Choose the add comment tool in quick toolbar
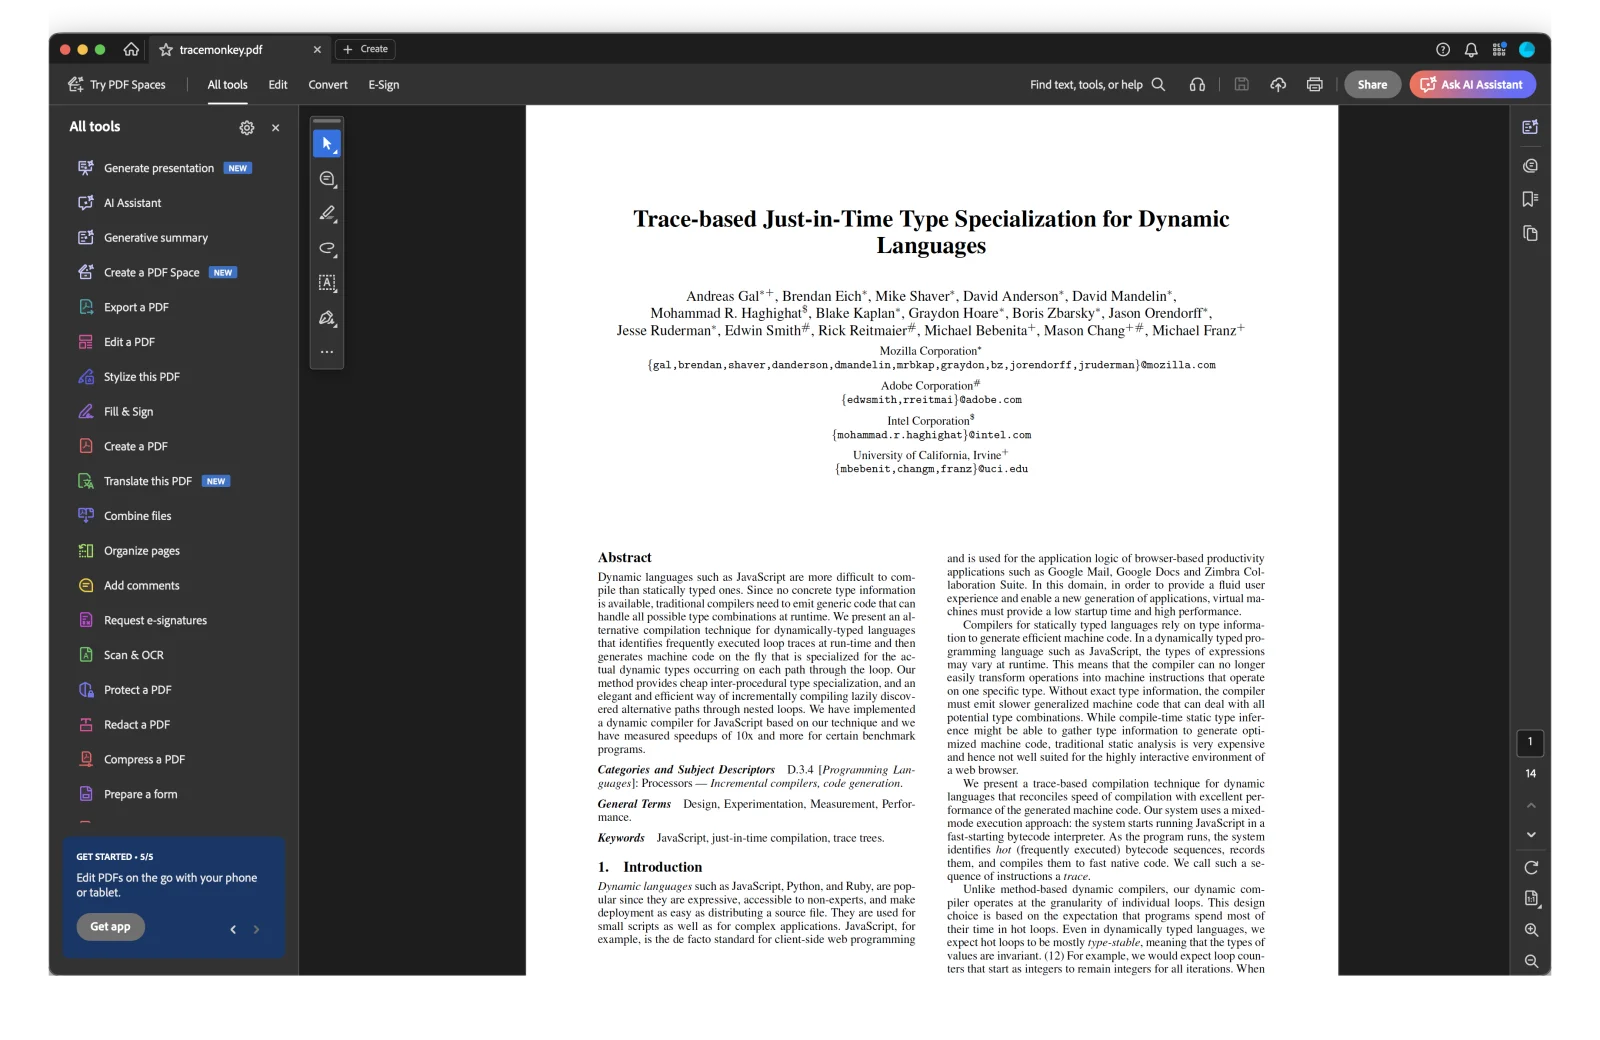The image size is (1600, 1040). pos(327,179)
